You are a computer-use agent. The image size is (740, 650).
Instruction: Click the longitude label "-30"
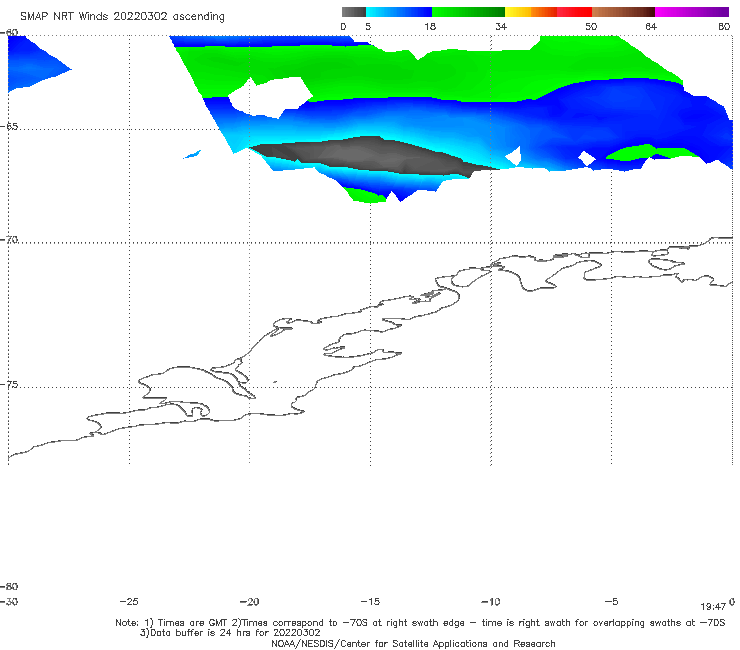(9, 602)
